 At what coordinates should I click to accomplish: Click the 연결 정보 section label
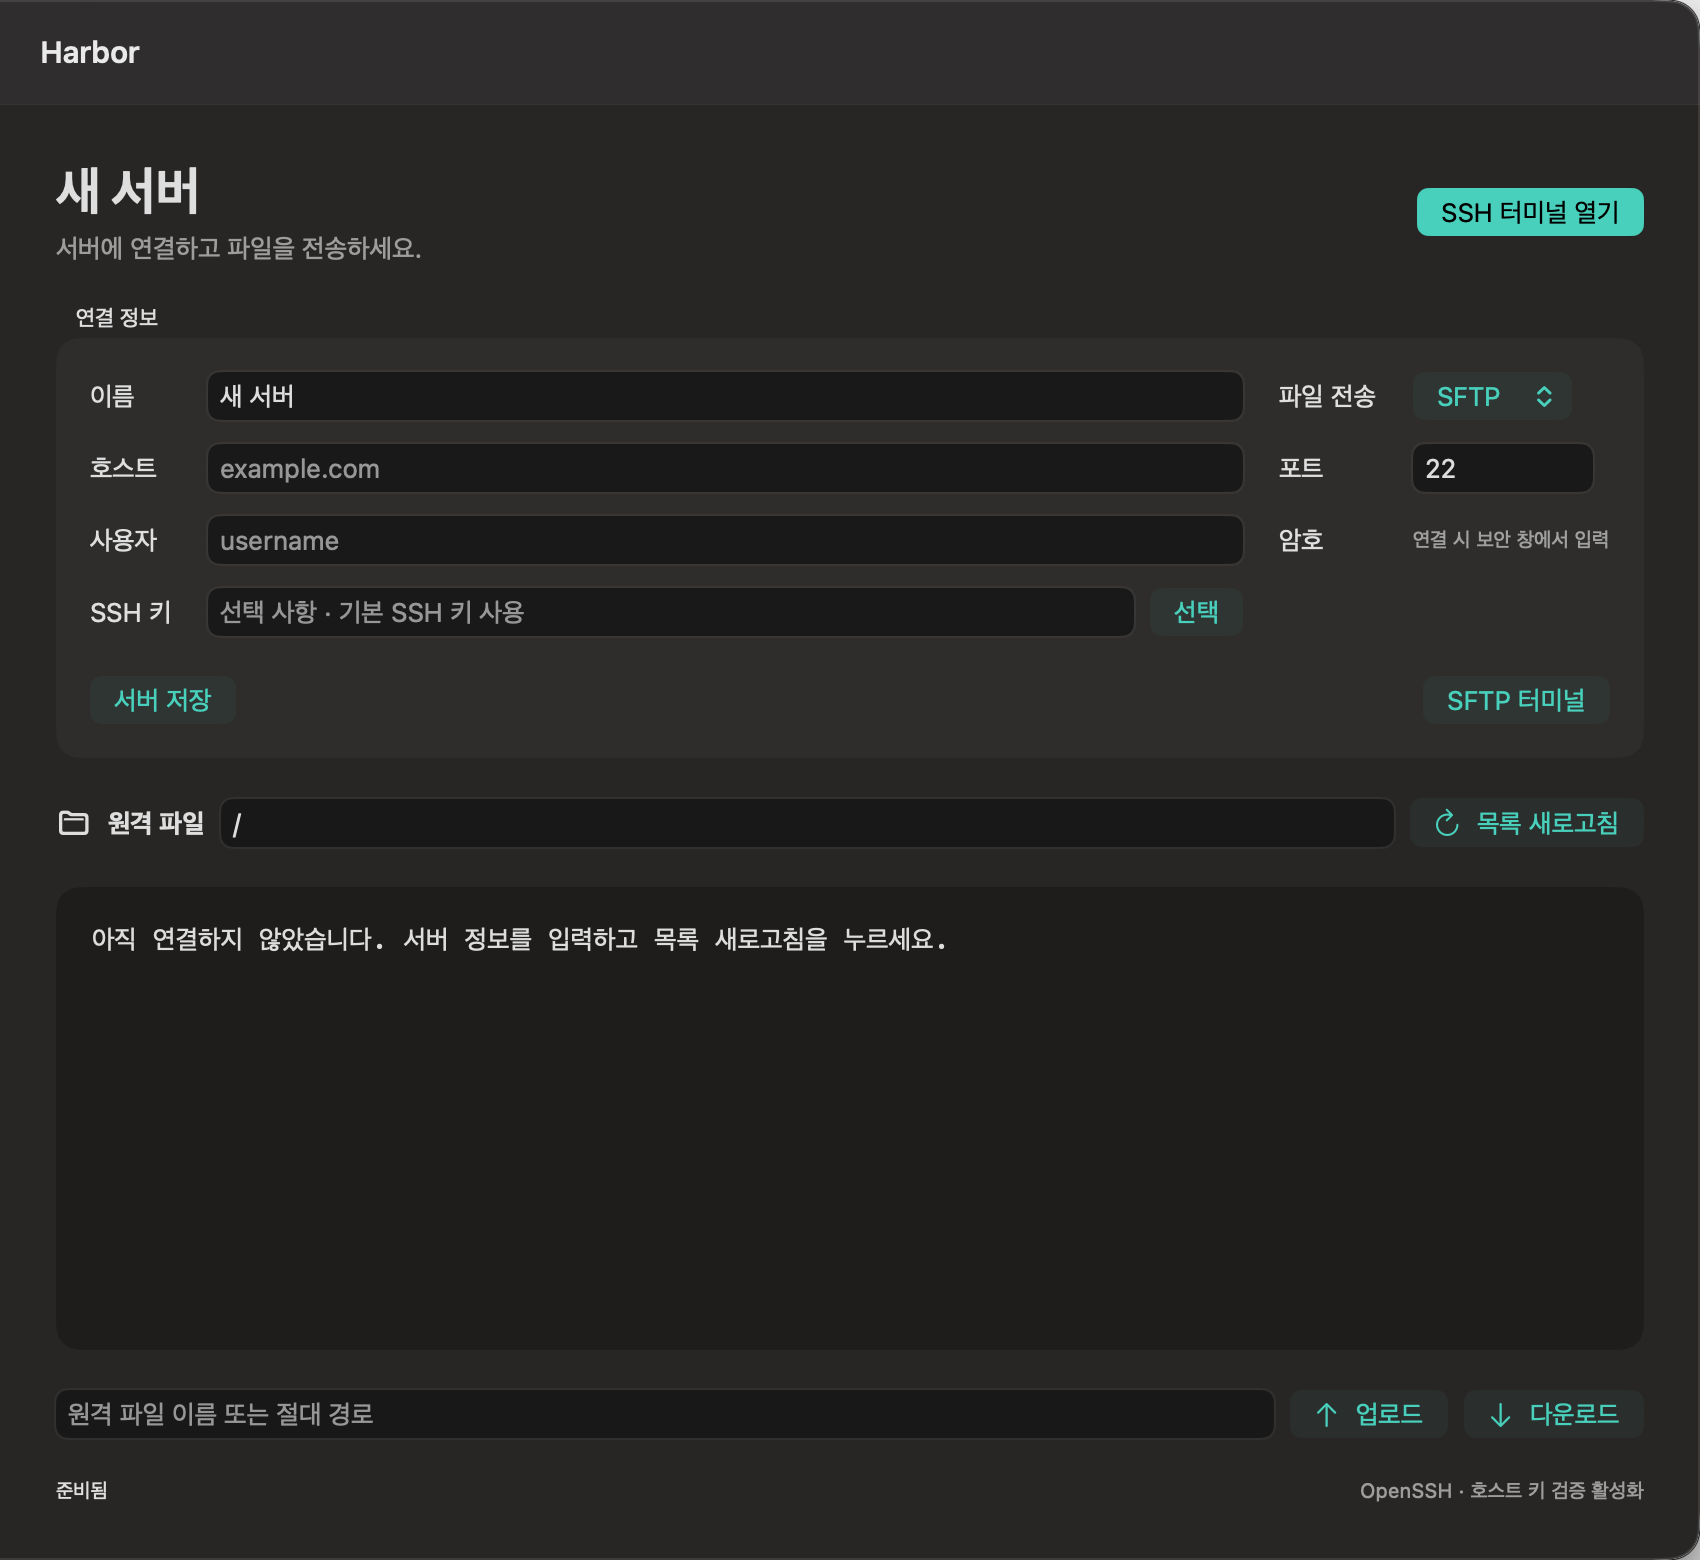click(117, 317)
